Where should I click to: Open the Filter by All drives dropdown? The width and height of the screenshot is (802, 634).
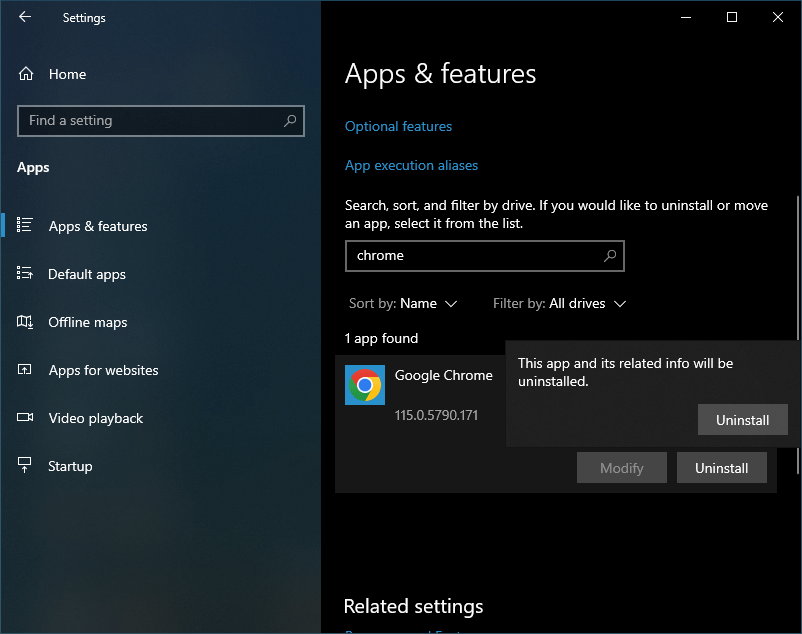point(560,303)
